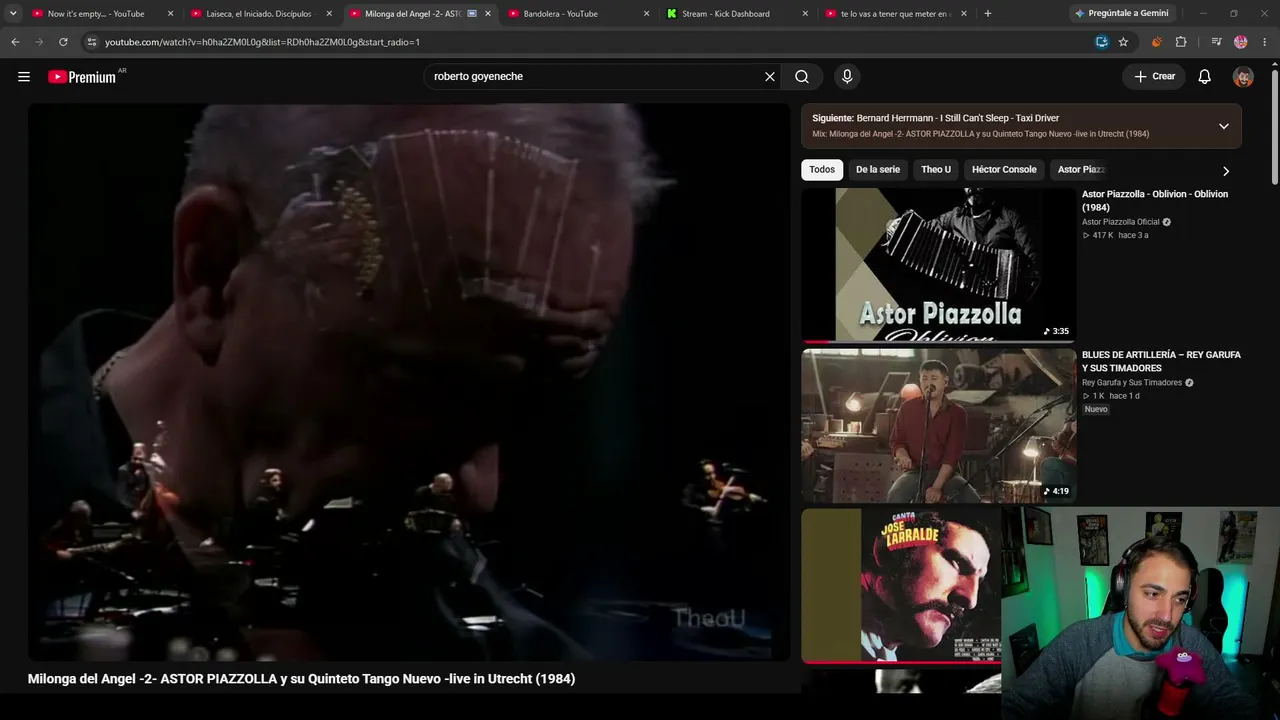The width and height of the screenshot is (1280, 720).
Task: Click the 'Crear' button
Action: pyautogui.click(x=1155, y=77)
